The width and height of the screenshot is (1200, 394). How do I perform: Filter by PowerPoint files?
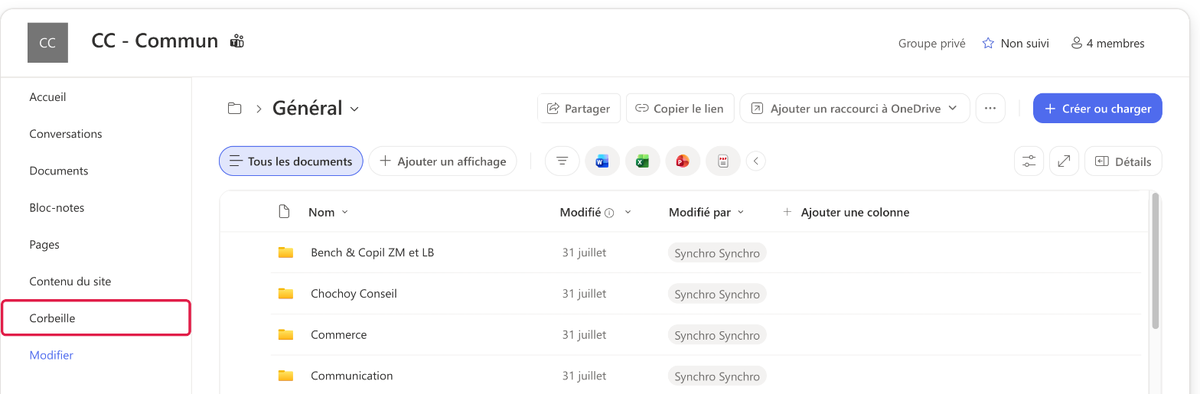click(x=683, y=161)
